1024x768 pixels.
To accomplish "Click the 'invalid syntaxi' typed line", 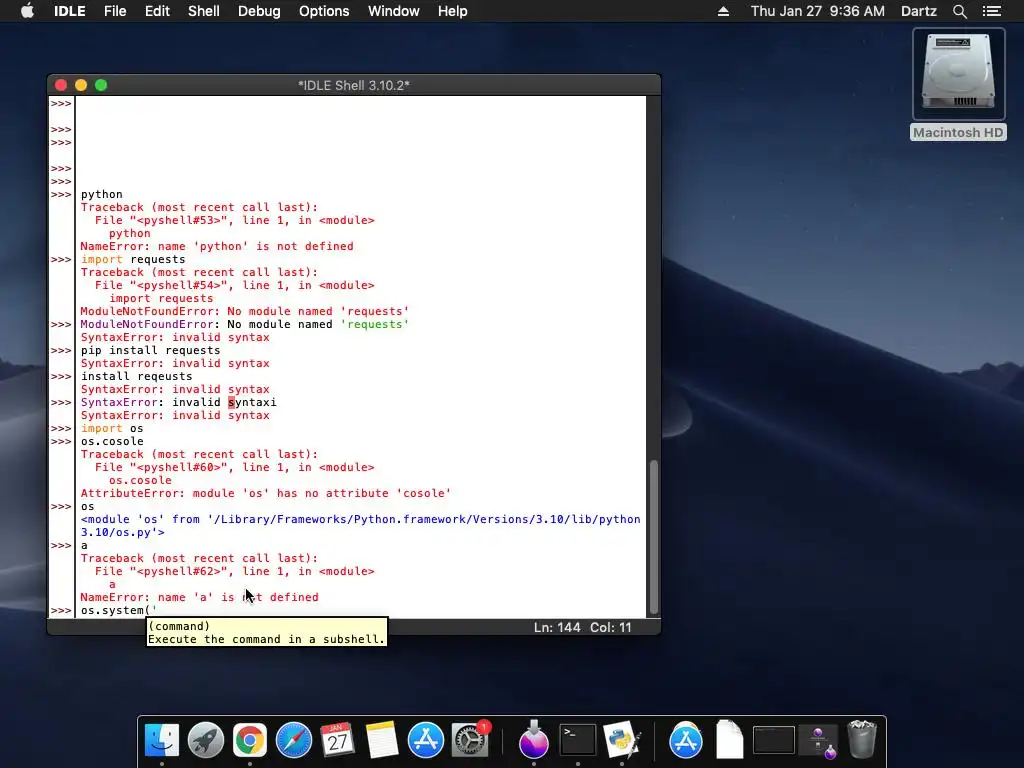I will point(178,402).
